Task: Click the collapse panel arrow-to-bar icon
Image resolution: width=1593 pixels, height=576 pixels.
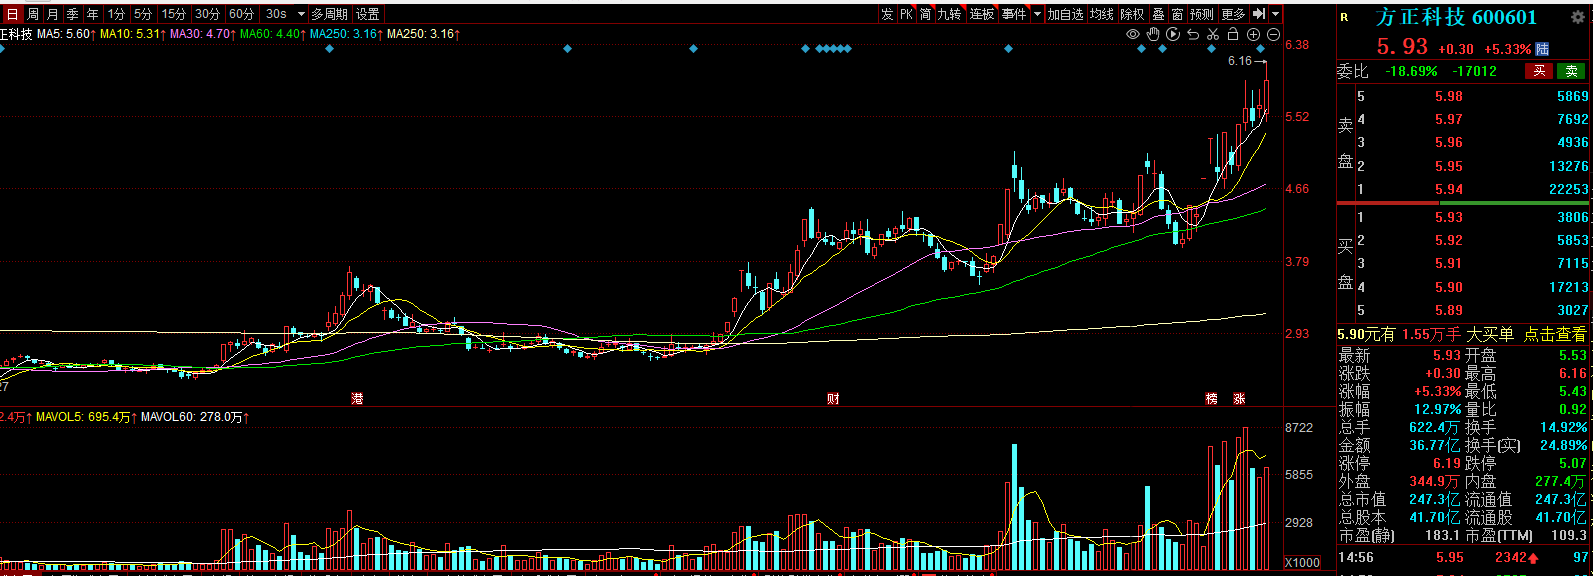Action: point(1258,14)
